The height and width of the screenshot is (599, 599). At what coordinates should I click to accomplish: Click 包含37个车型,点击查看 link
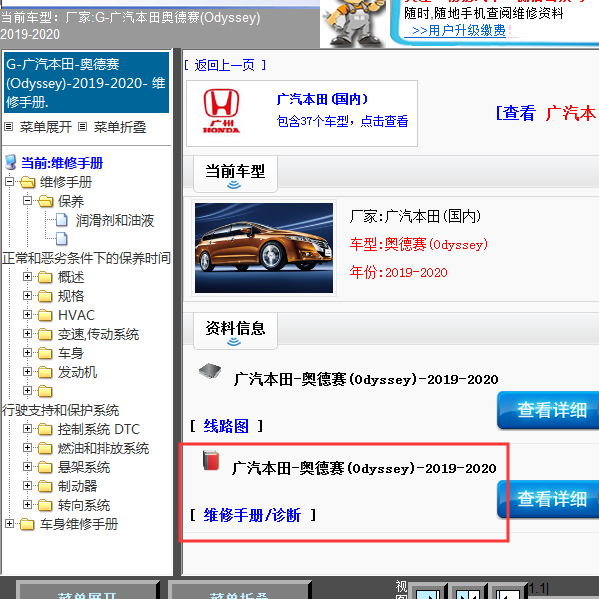pyautogui.click(x=342, y=121)
